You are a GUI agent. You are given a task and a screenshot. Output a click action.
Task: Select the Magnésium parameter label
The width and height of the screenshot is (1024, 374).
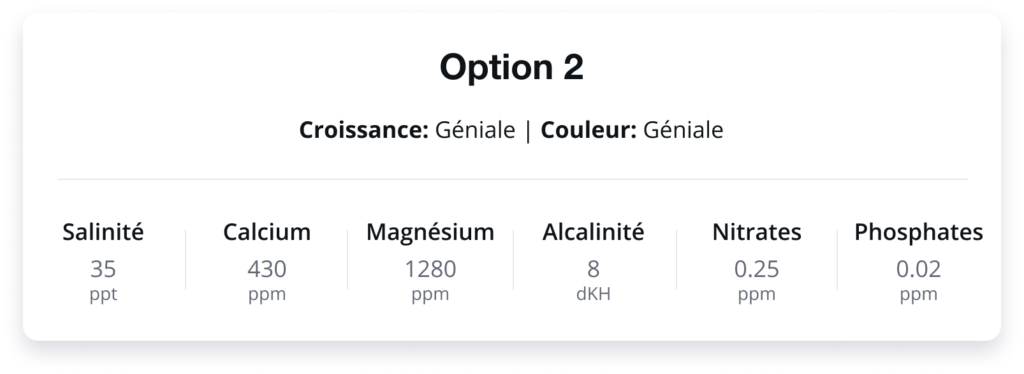tap(430, 232)
